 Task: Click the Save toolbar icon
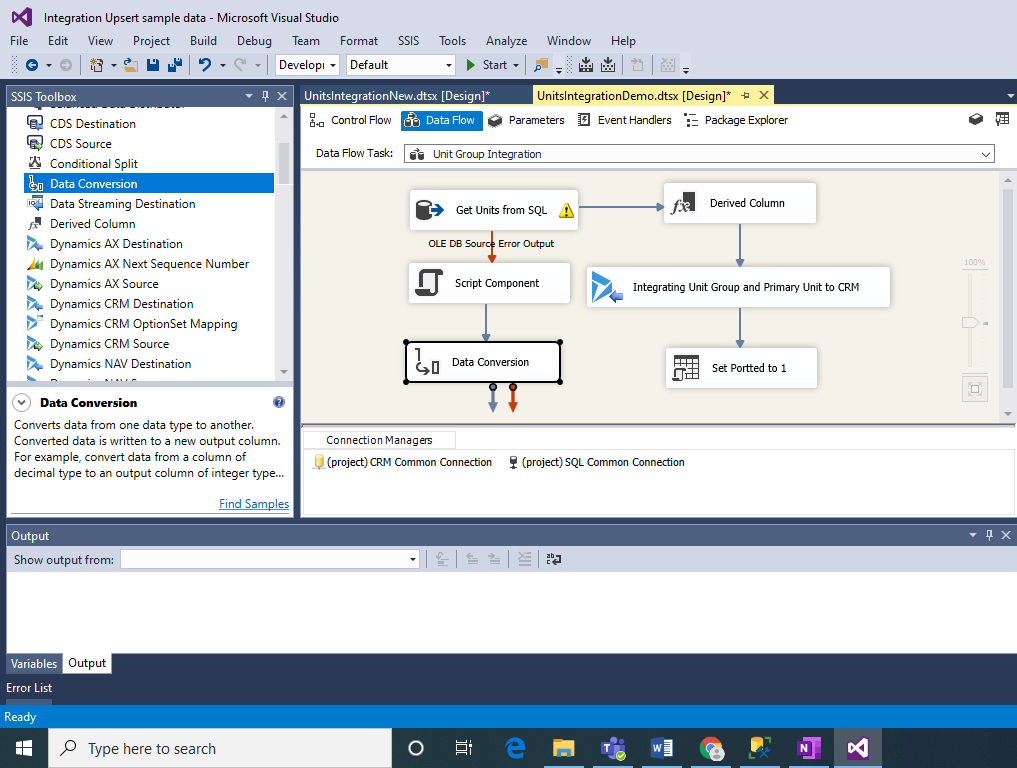coord(153,65)
